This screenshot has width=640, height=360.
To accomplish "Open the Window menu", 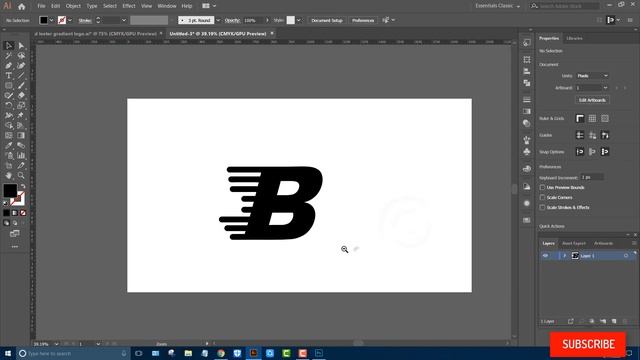I will pyautogui.click(x=167, y=6).
